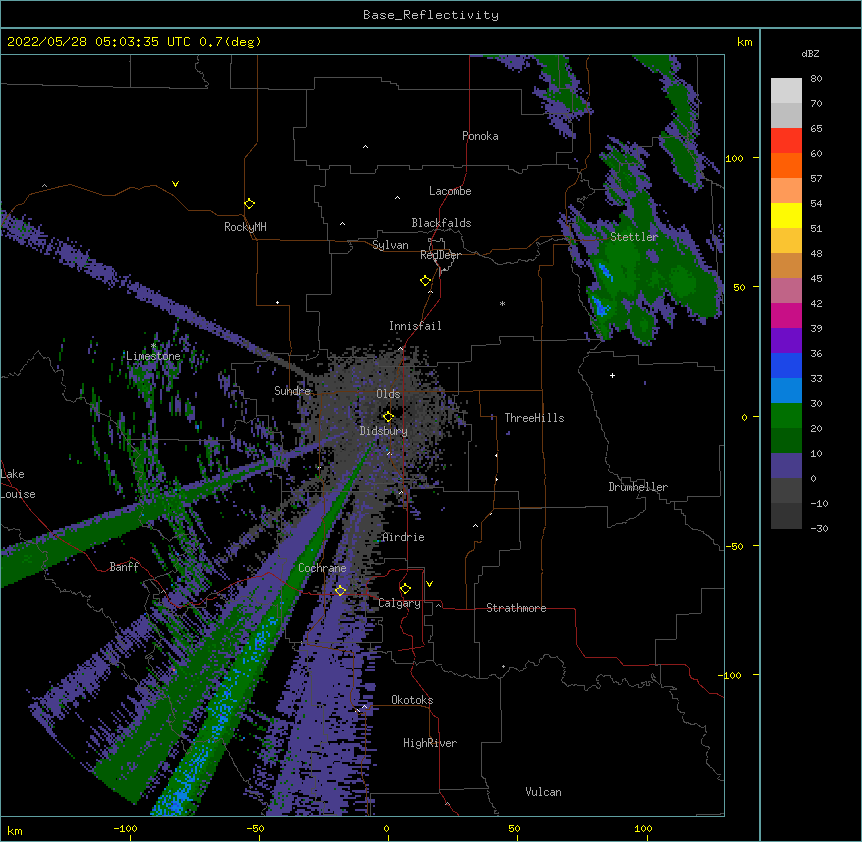Click the Cochrane label
Screen dimensions: 862x842
point(322,568)
